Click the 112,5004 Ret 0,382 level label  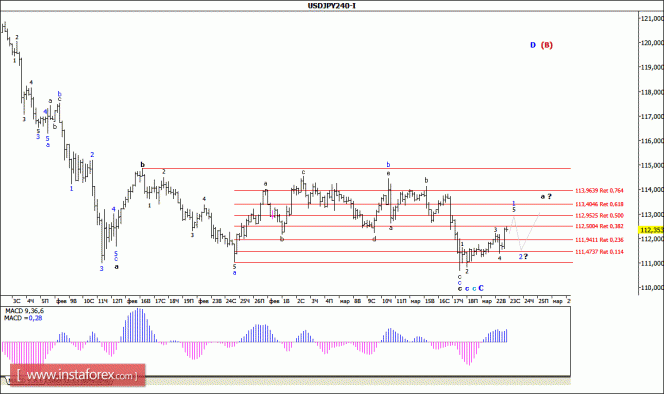(x=599, y=227)
